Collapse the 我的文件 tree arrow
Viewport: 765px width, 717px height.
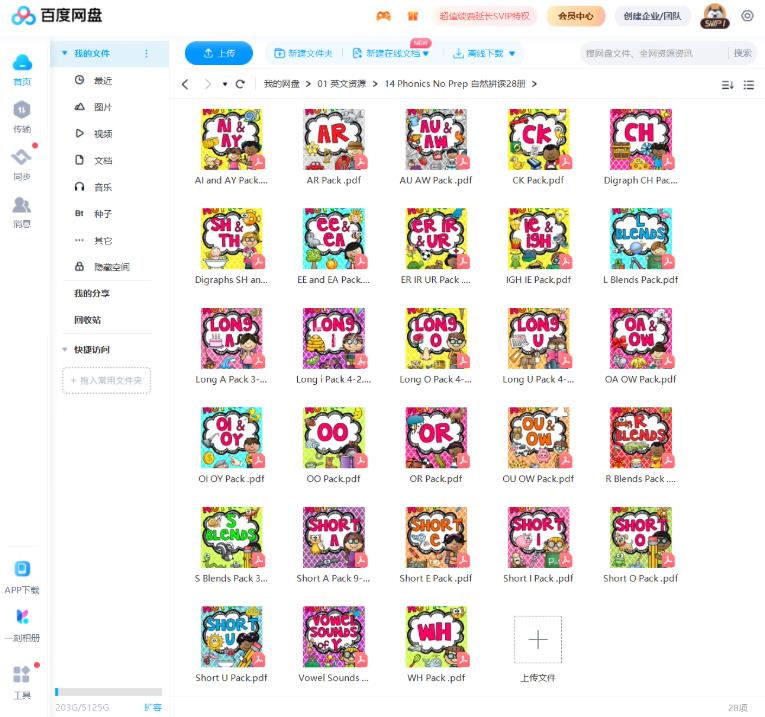tap(64, 53)
